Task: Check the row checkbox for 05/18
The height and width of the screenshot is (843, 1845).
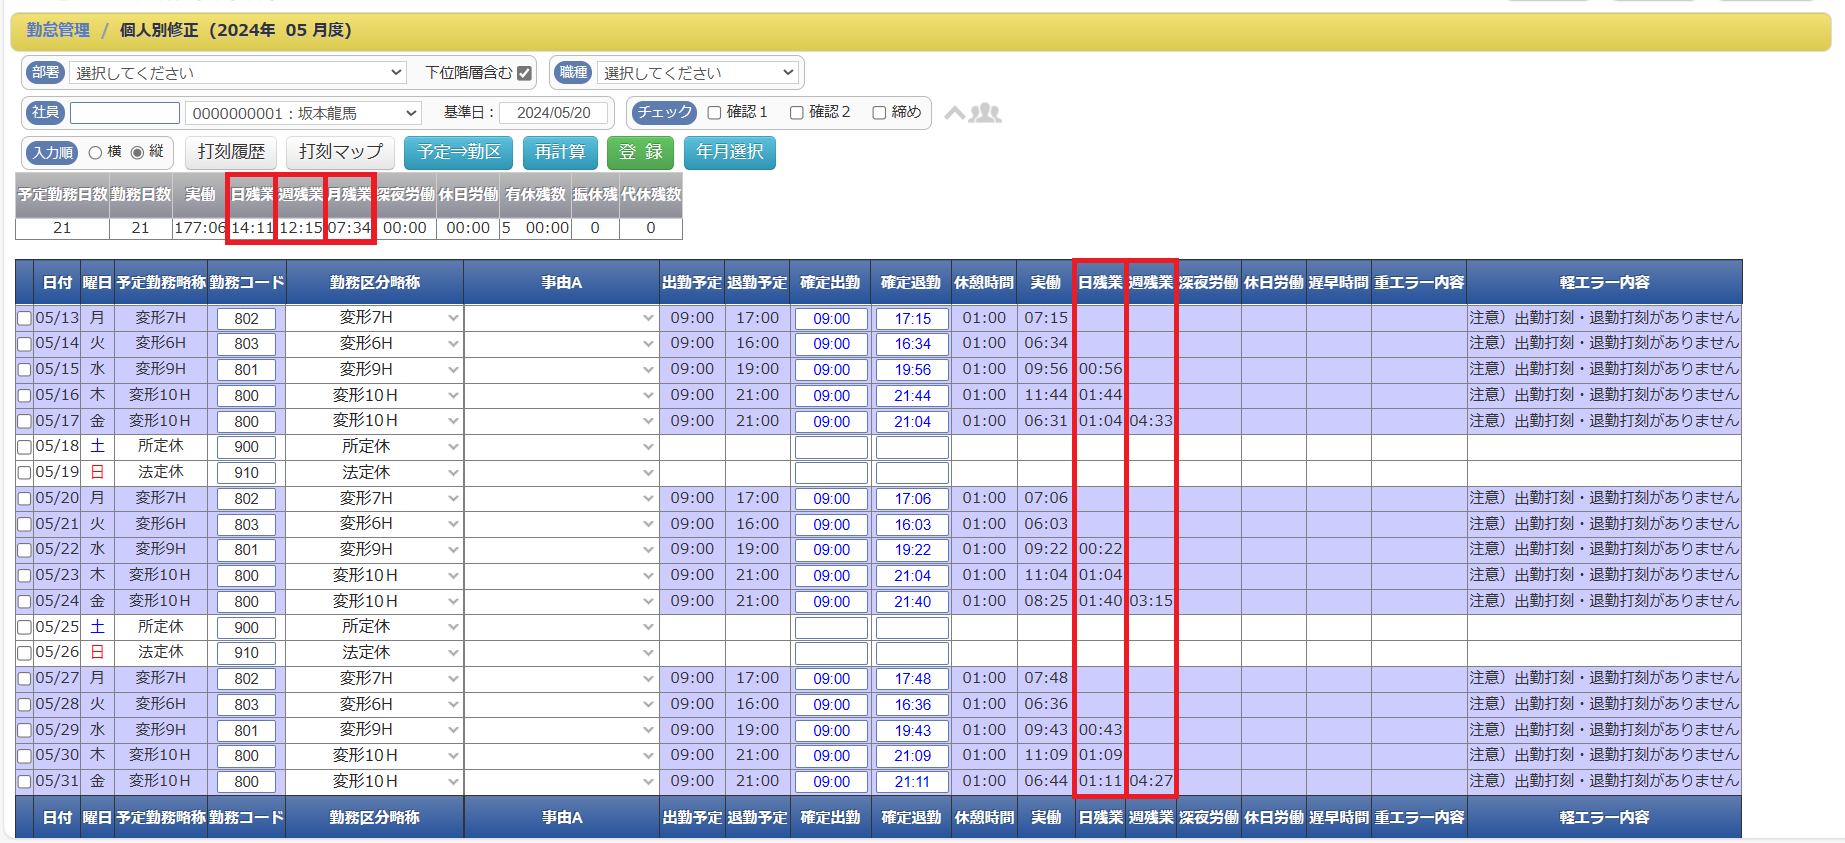Action: click(x=25, y=447)
